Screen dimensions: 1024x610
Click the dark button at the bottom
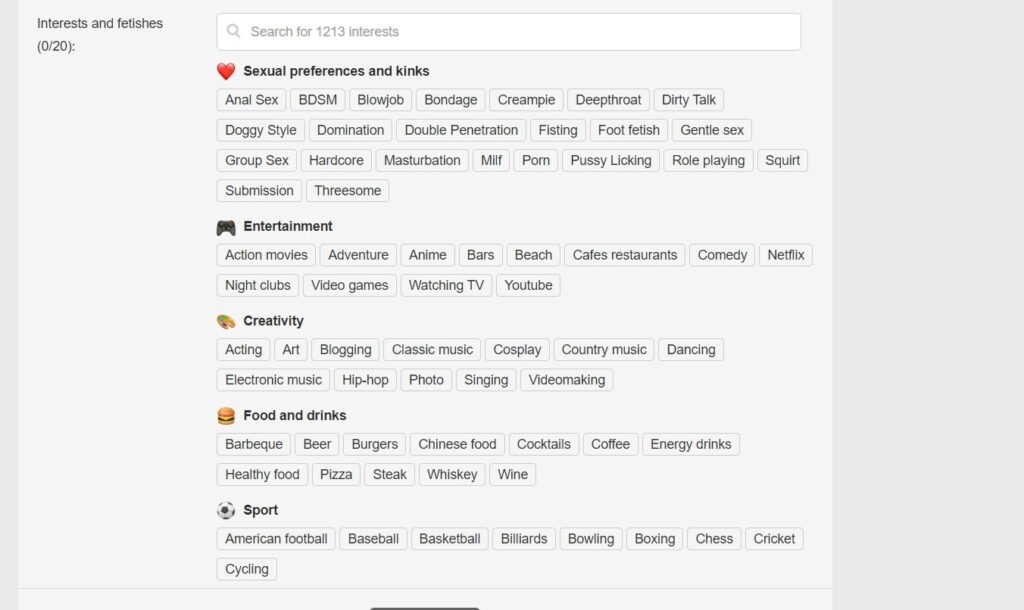click(x=424, y=607)
